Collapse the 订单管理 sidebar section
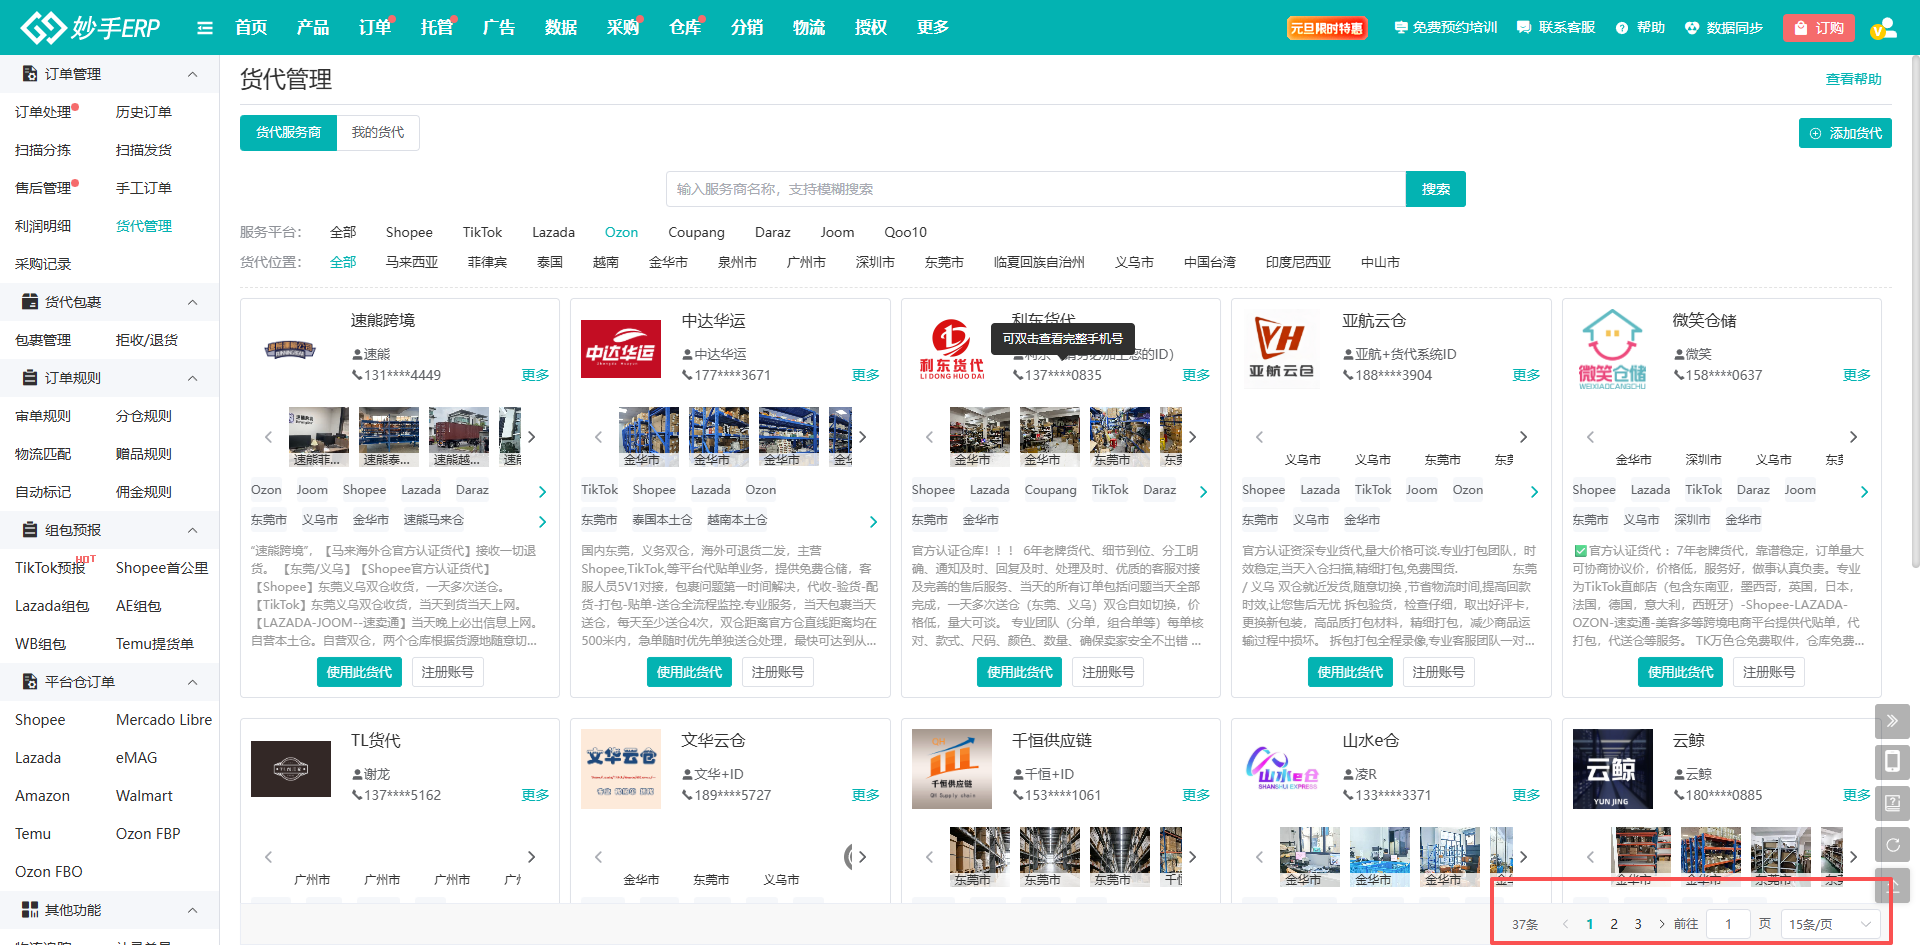1920x945 pixels. 192,74
